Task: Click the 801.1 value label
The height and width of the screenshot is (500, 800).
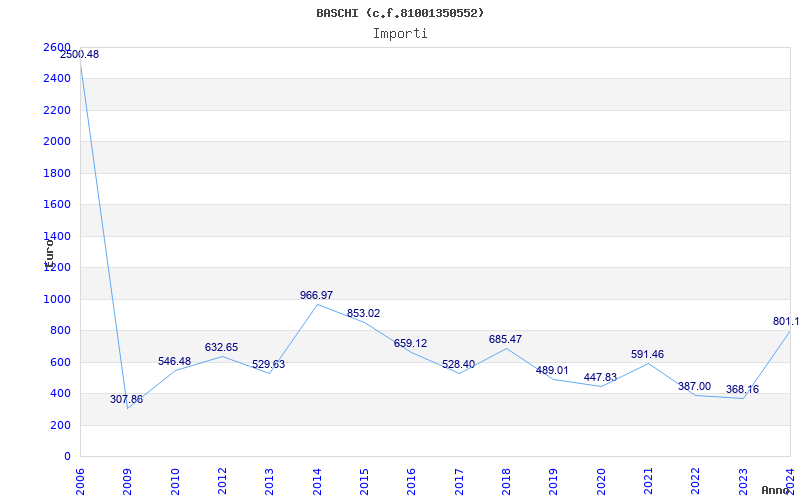Action: (x=786, y=321)
